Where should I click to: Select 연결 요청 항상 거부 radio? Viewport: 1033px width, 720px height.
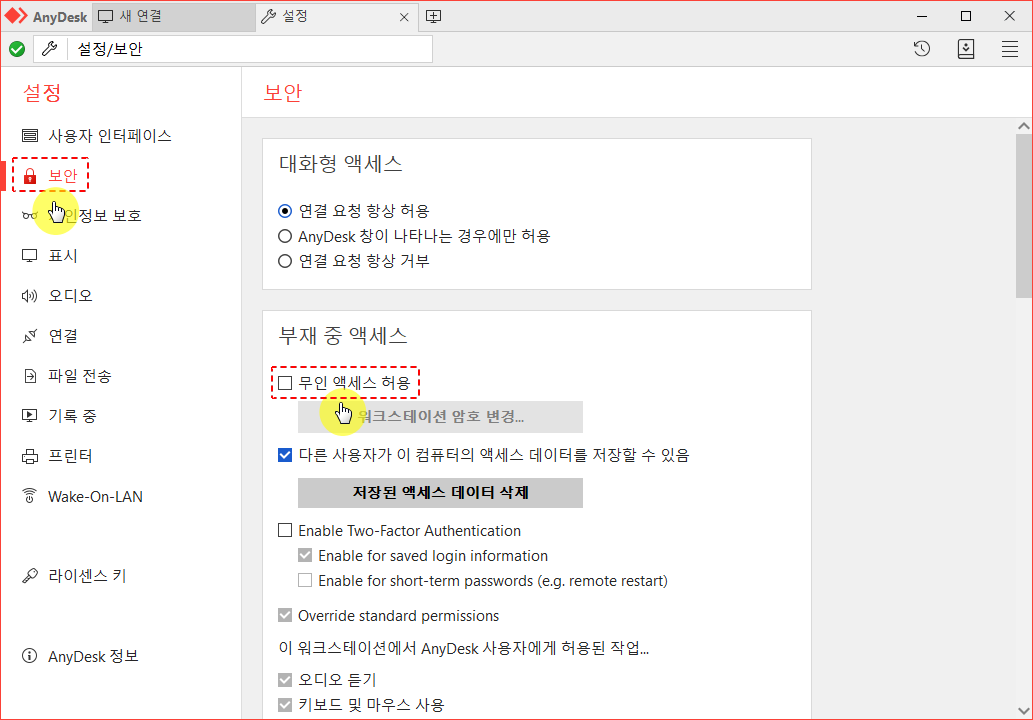pyautogui.click(x=285, y=261)
